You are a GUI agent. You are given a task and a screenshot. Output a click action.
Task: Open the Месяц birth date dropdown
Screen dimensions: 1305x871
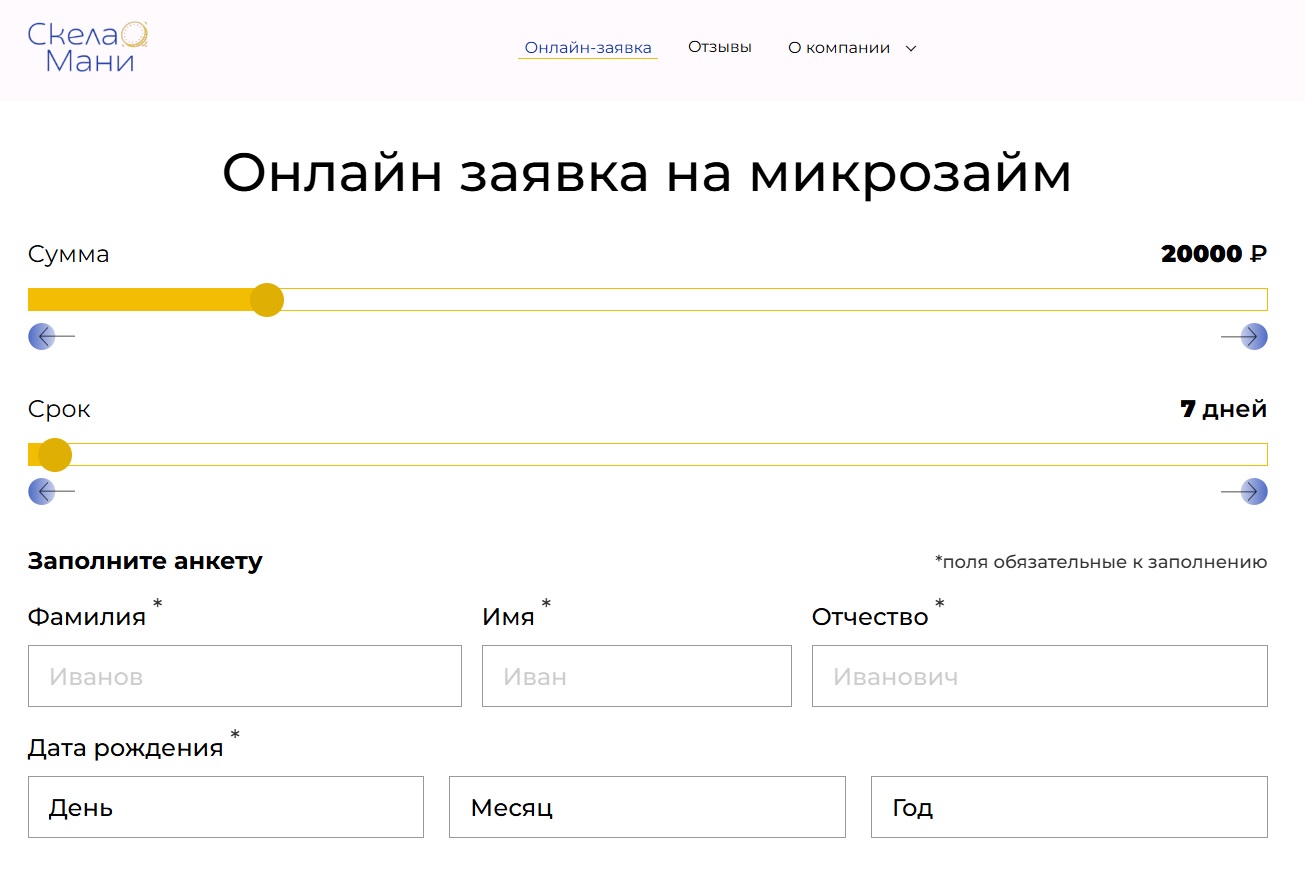click(647, 807)
